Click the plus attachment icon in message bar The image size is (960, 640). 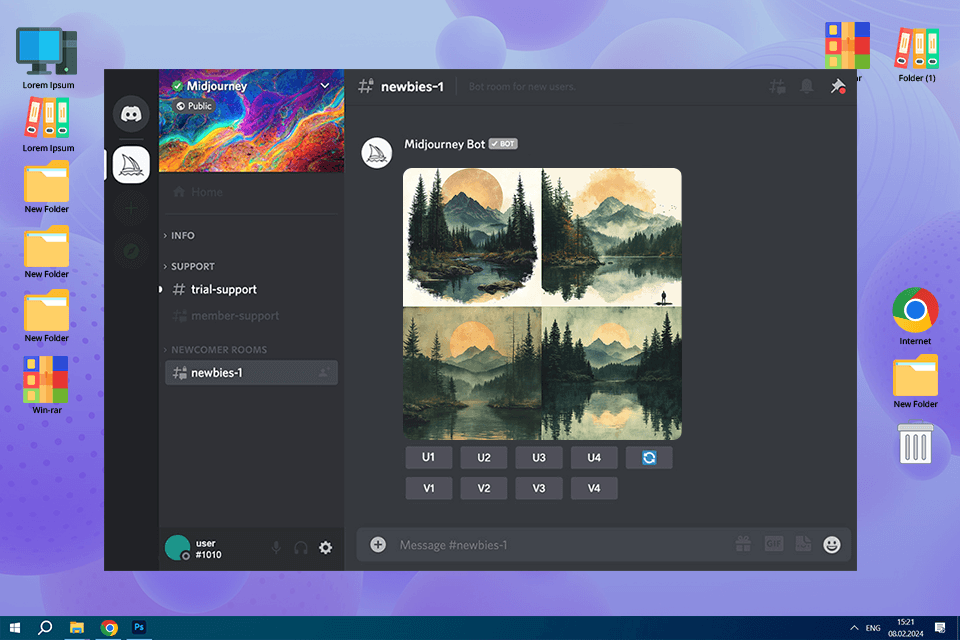378,544
